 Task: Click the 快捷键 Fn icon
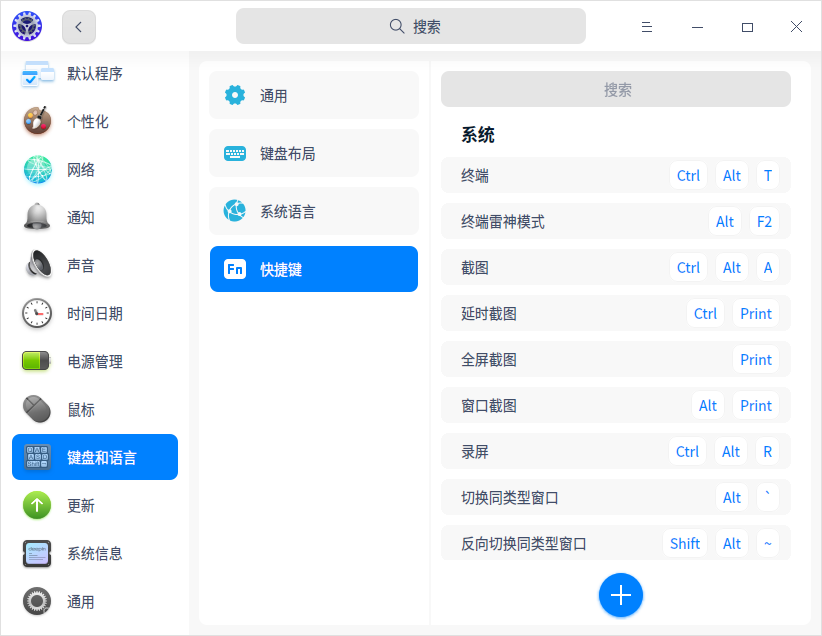(235, 269)
